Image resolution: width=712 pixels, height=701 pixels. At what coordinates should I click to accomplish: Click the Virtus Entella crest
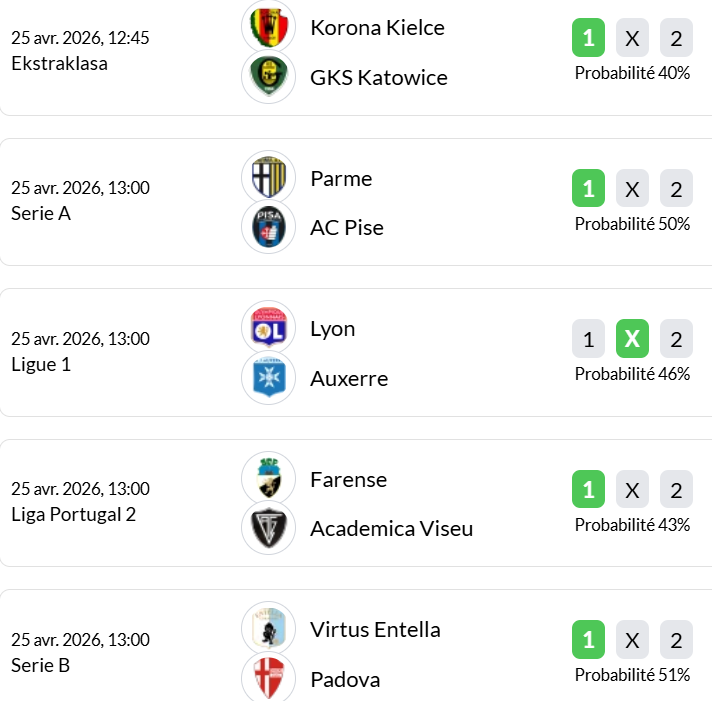(268, 629)
